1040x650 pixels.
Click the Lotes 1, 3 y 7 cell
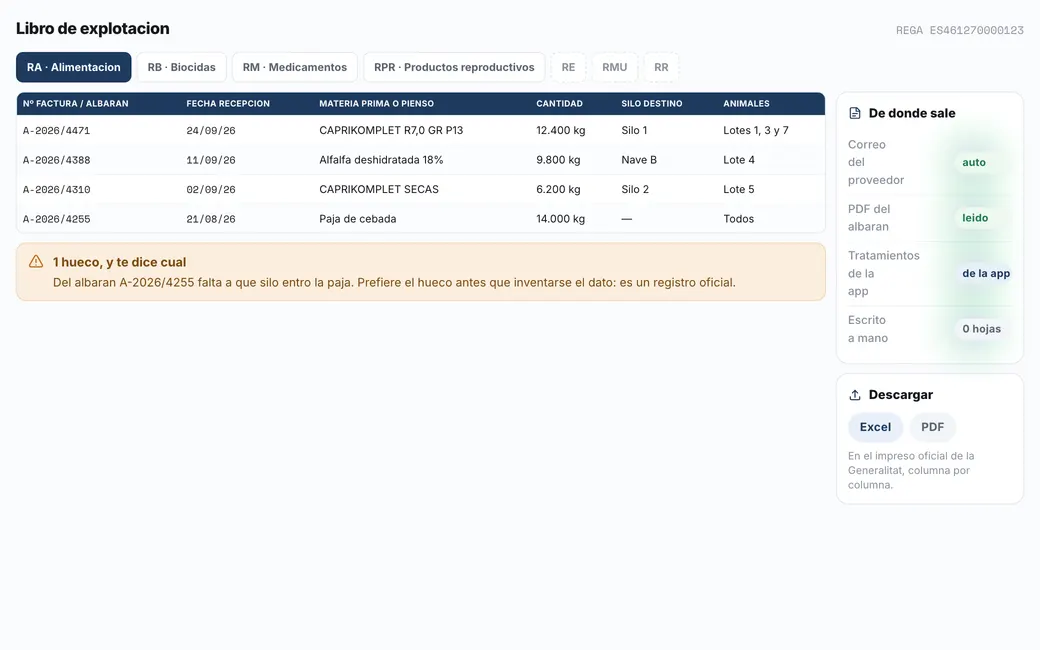coord(756,131)
